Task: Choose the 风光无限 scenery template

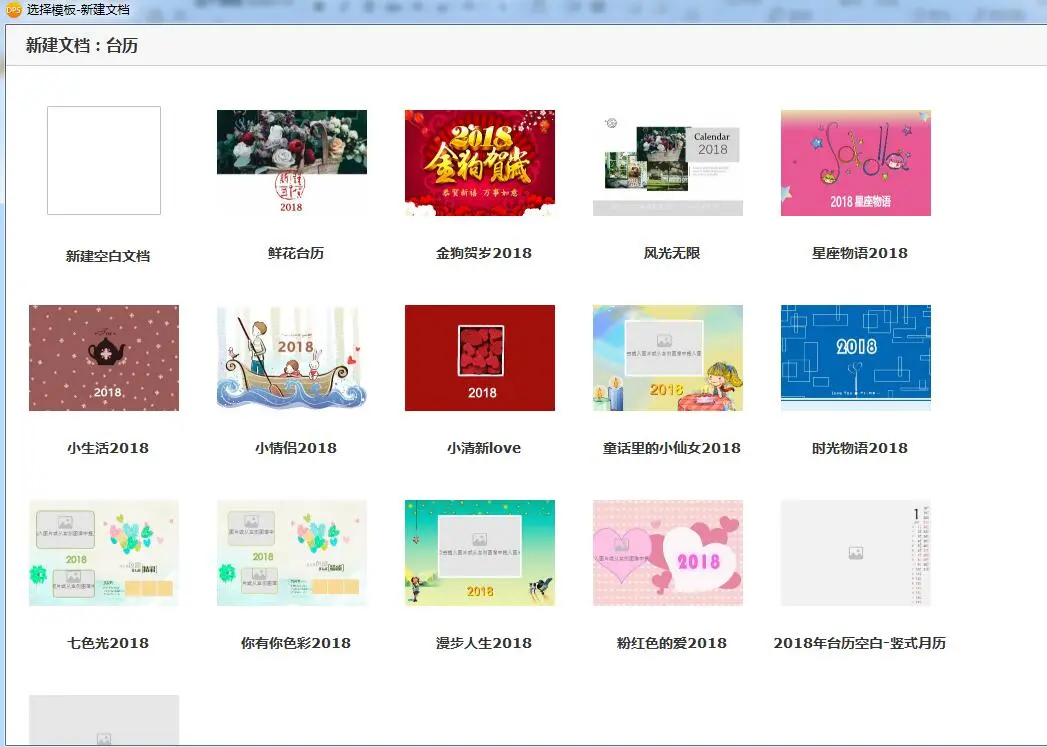Action: point(667,162)
